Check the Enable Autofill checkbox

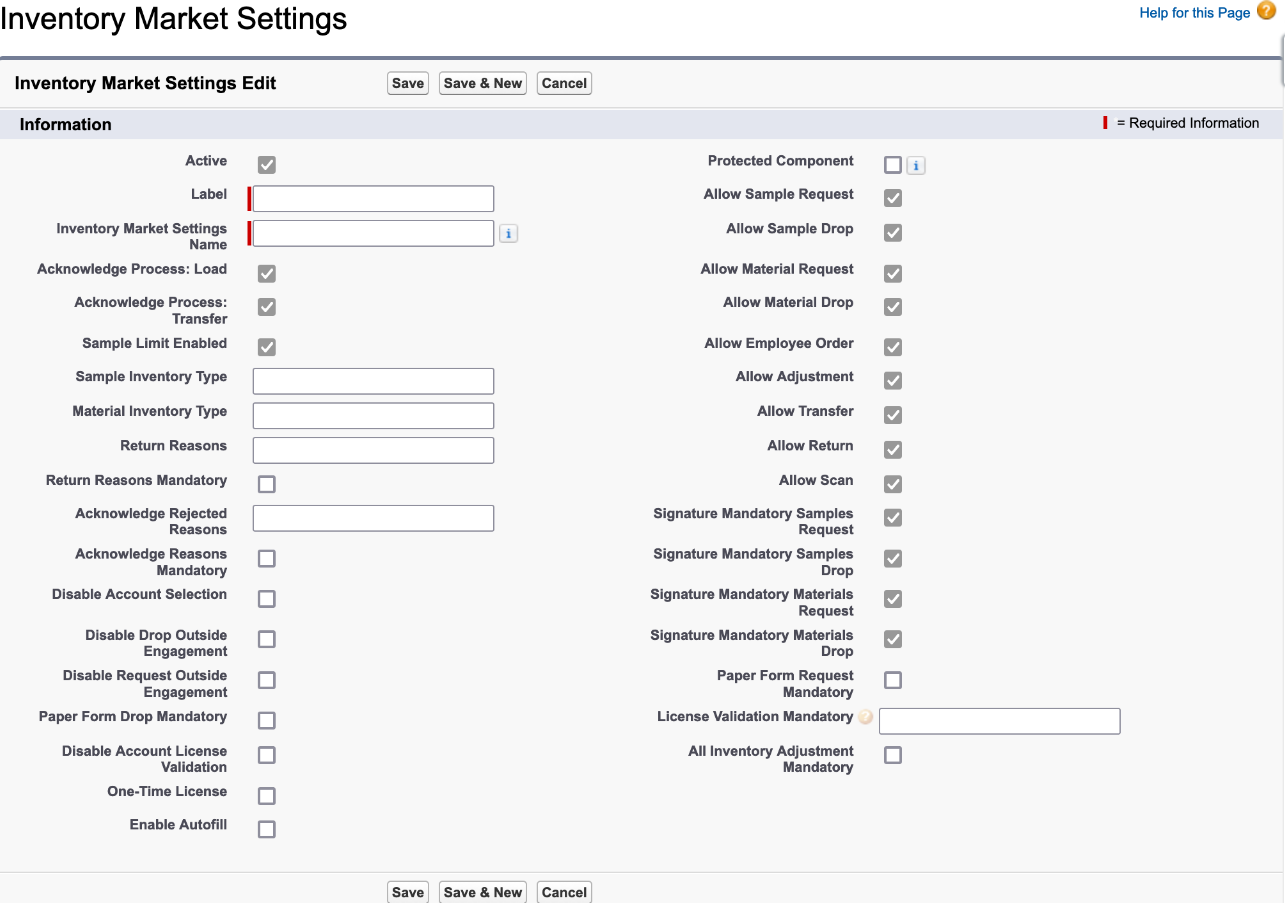[267, 829]
